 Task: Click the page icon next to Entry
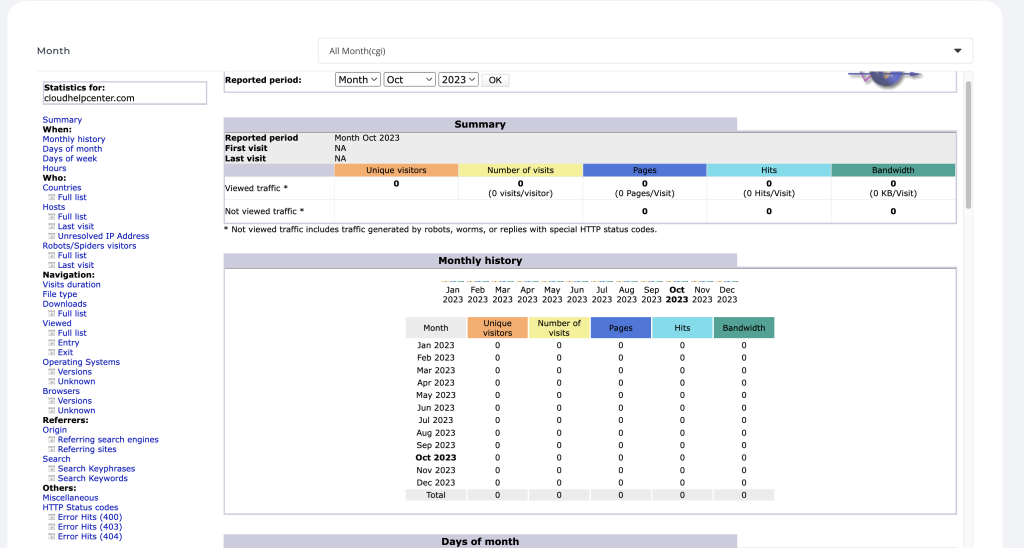(51, 343)
